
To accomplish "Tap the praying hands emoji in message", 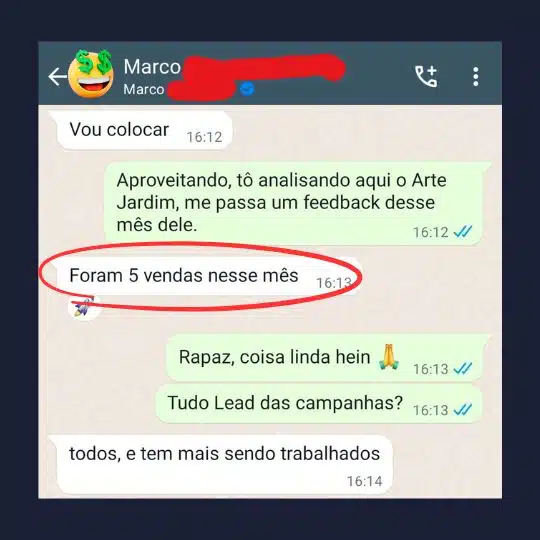I will coord(389,357).
